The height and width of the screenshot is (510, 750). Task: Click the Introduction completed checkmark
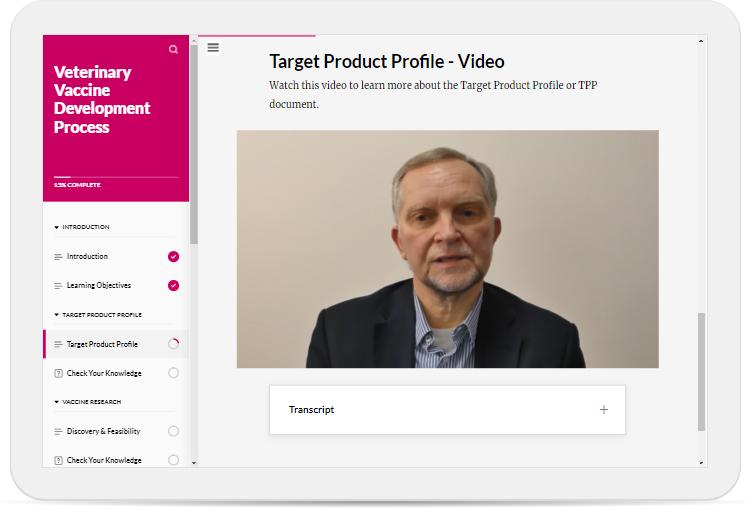(174, 257)
